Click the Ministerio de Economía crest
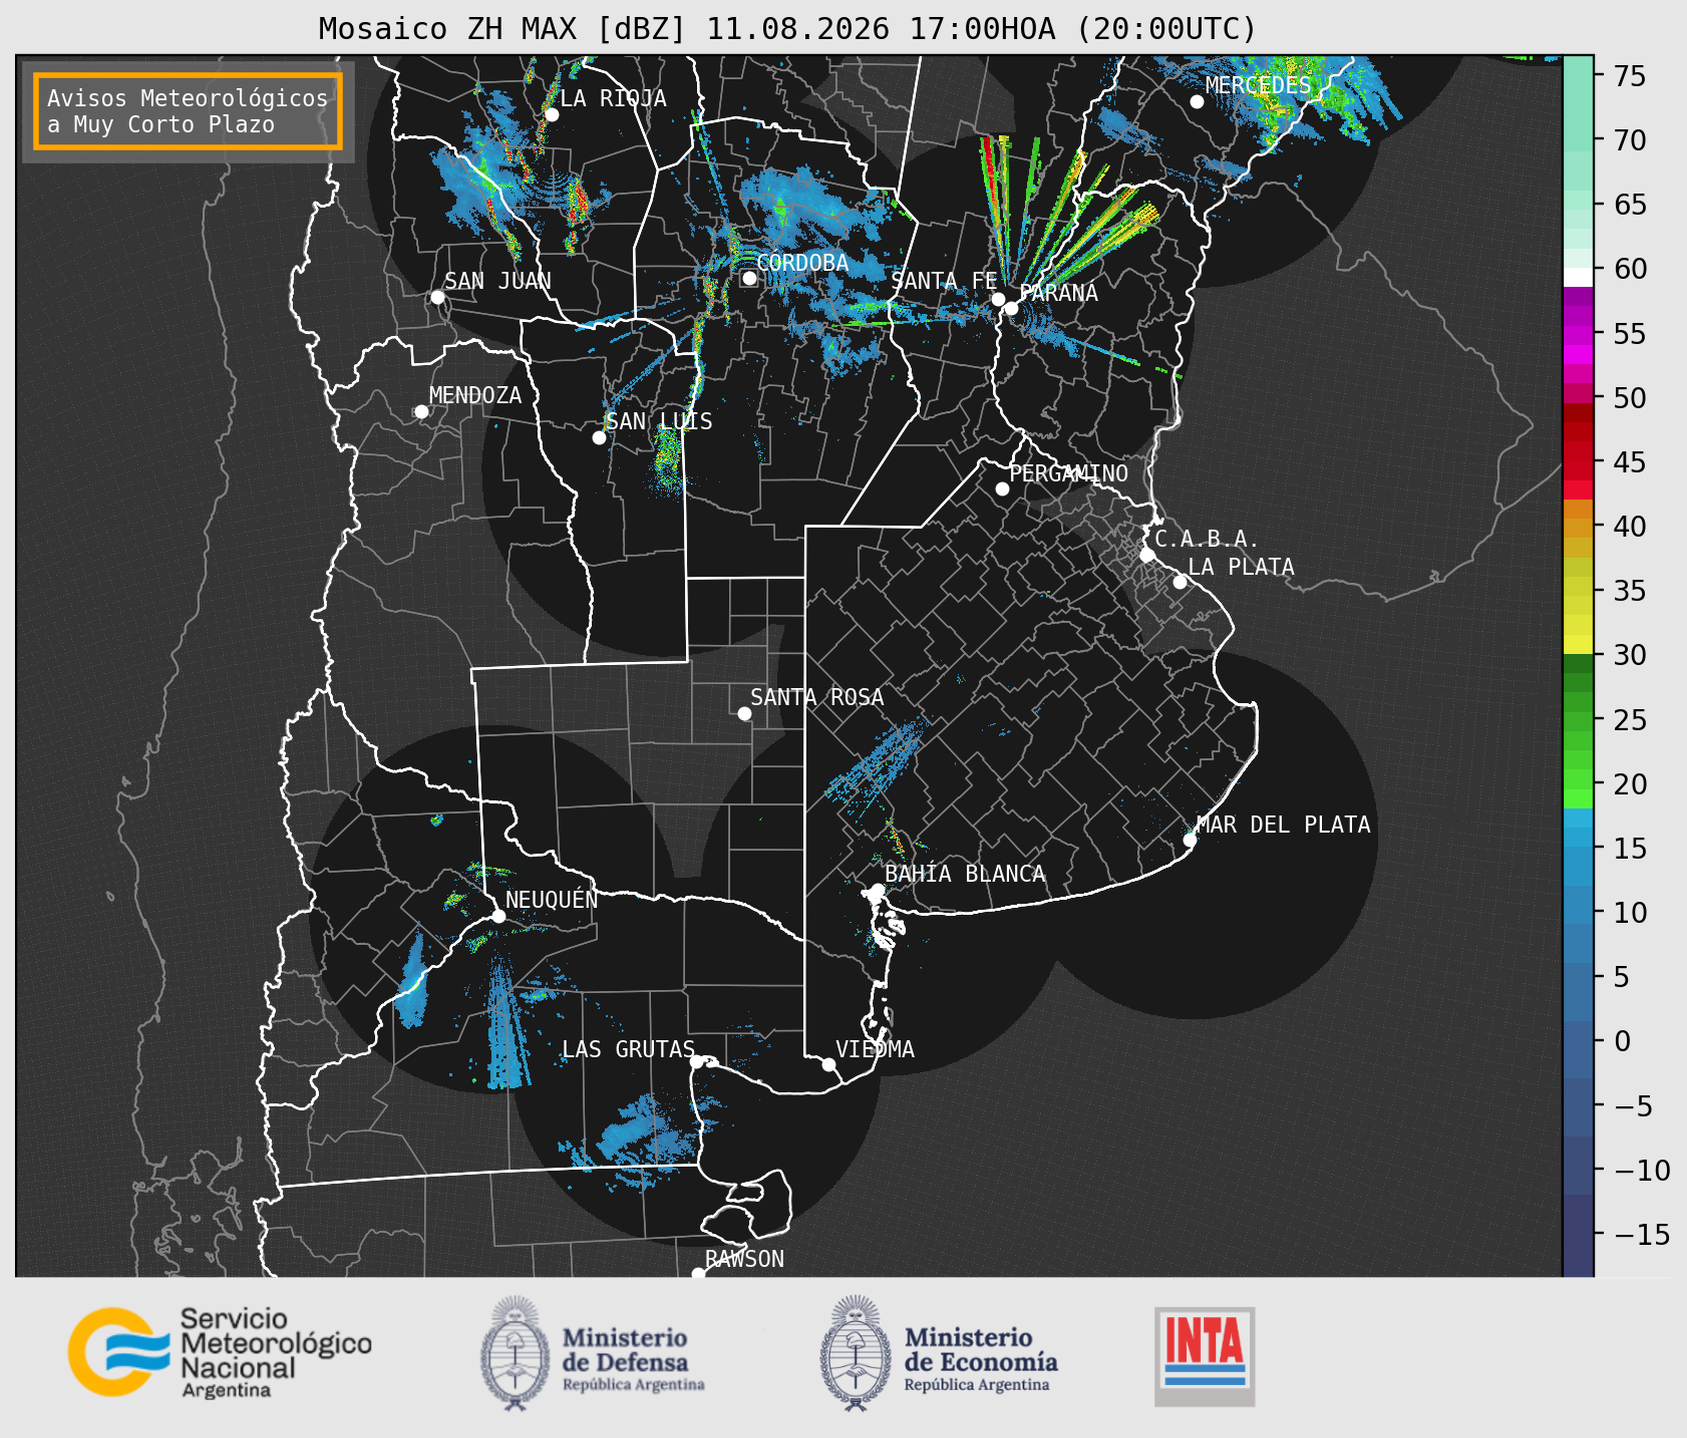 point(855,1354)
